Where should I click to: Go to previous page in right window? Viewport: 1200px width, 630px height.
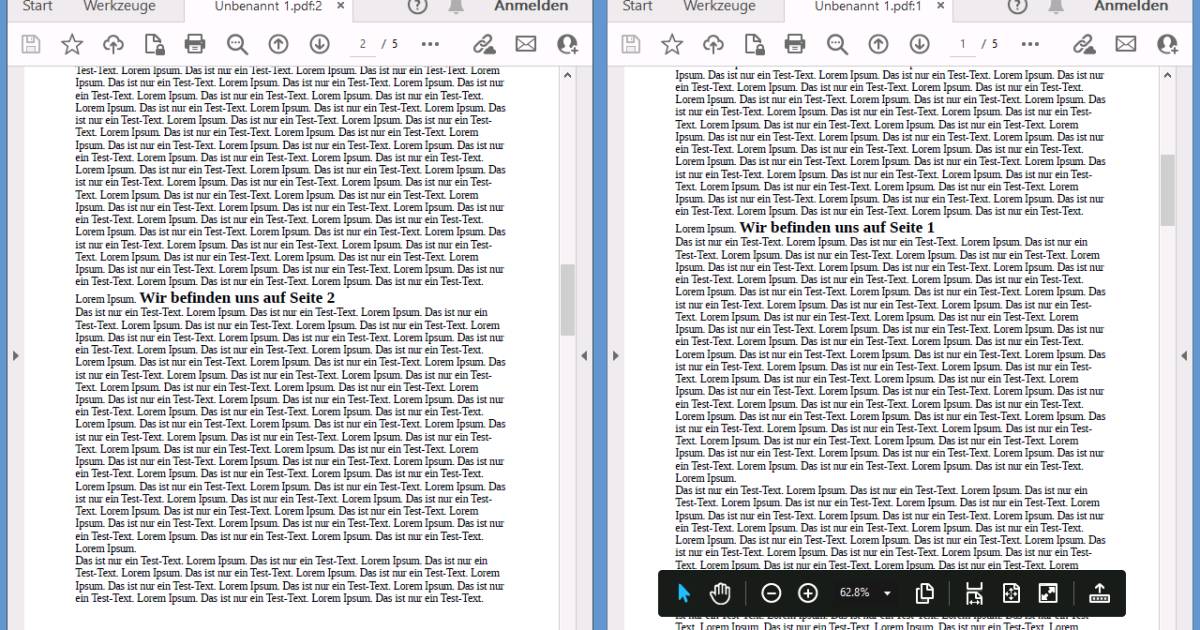(878, 44)
